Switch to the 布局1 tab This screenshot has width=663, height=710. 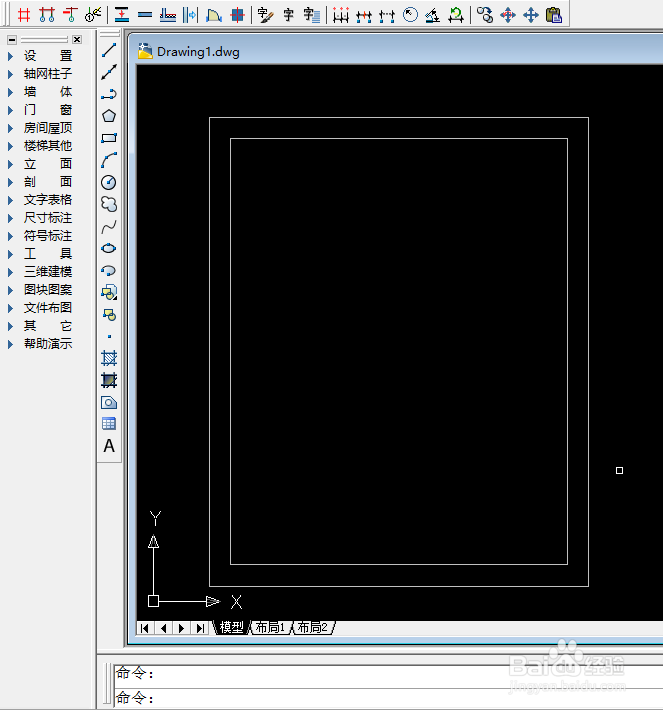pos(270,628)
